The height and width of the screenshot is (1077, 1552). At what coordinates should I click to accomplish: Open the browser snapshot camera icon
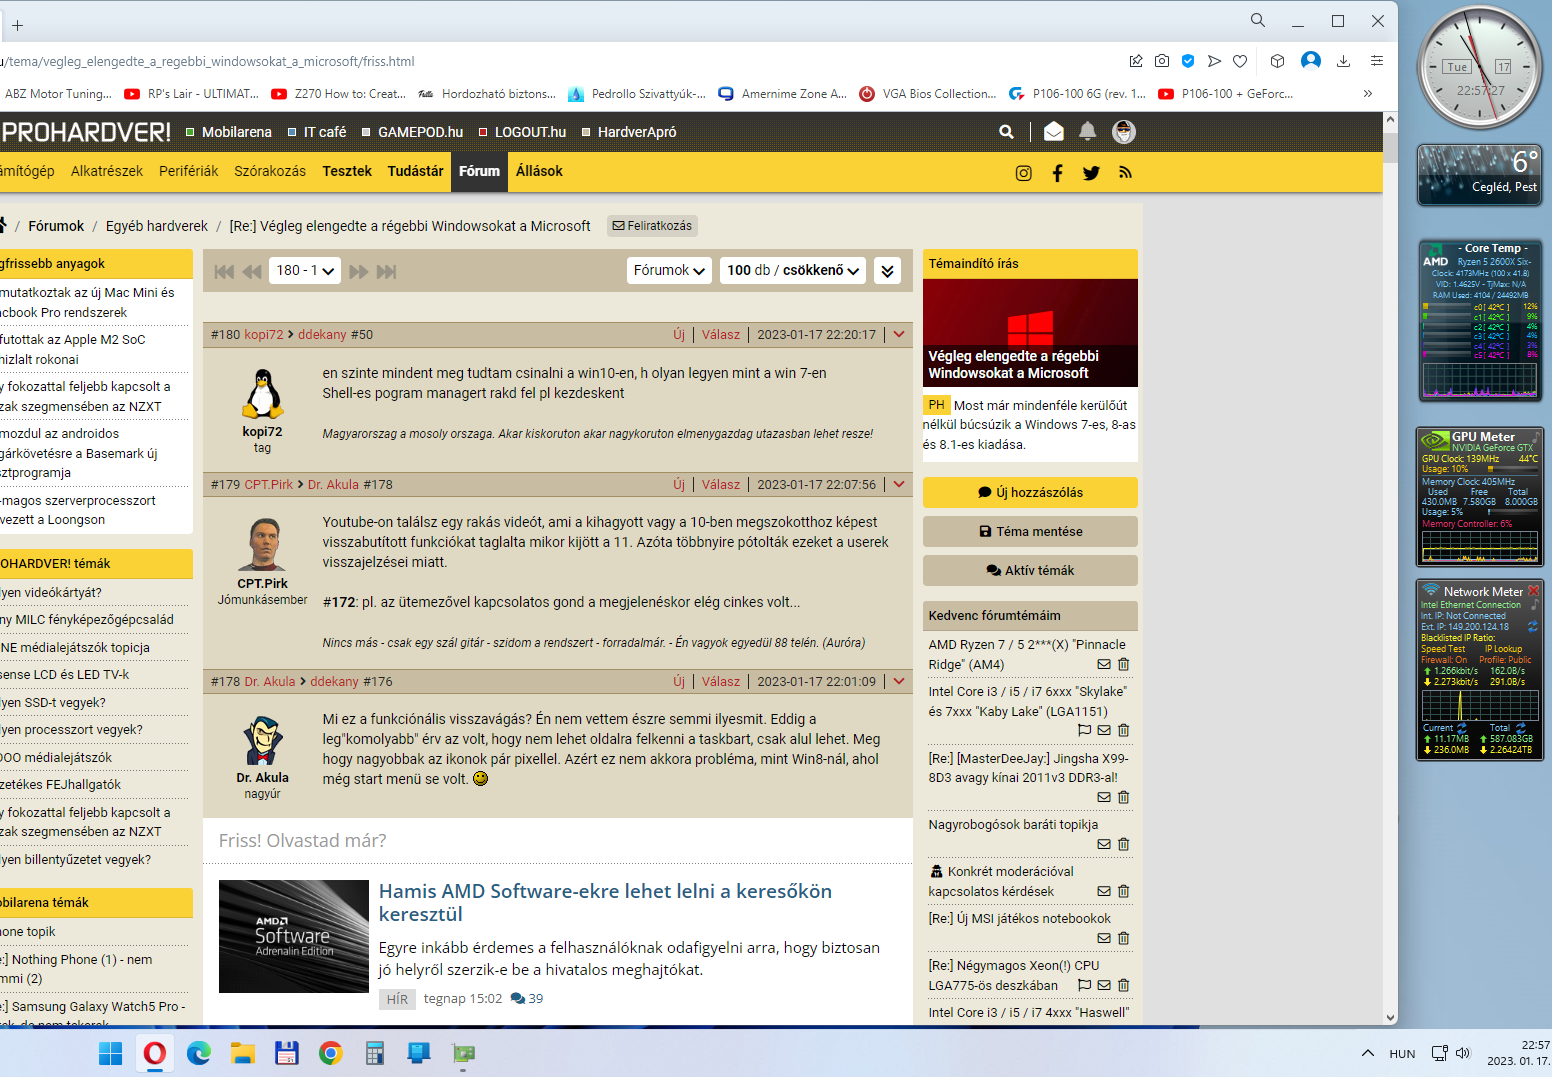1162,61
